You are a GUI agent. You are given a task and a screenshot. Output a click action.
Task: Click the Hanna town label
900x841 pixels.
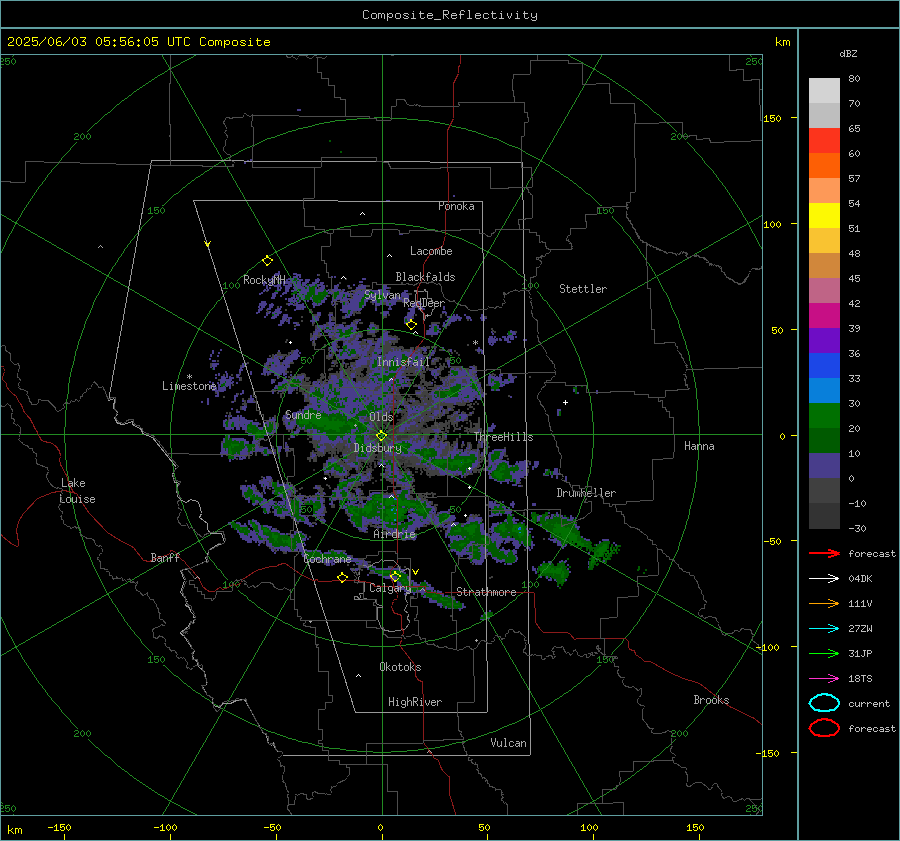pos(699,446)
